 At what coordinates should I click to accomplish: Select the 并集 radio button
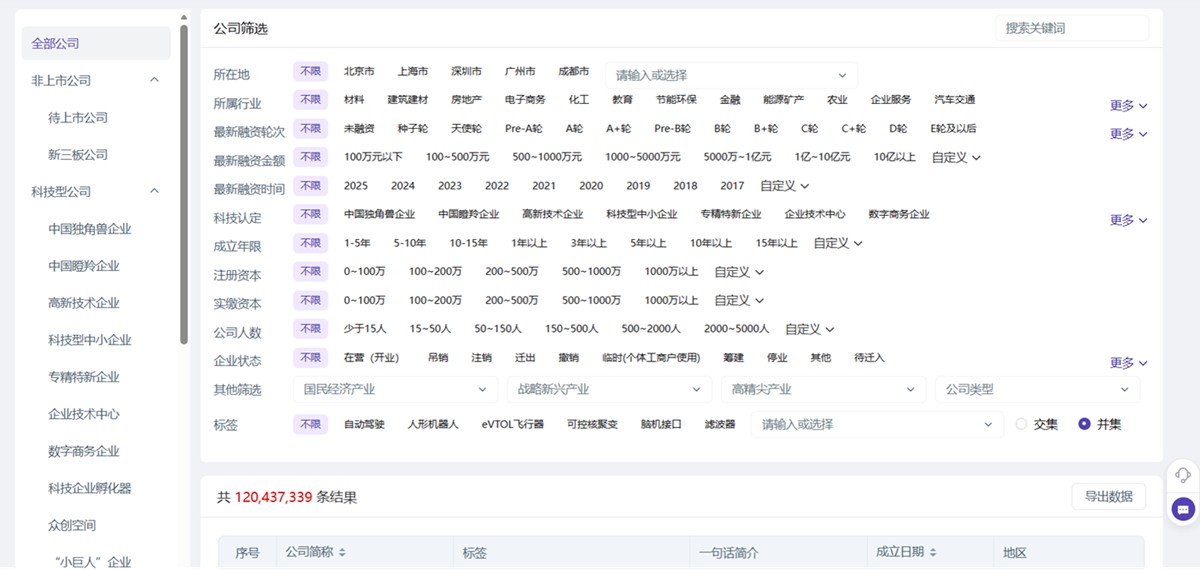(1084, 424)
